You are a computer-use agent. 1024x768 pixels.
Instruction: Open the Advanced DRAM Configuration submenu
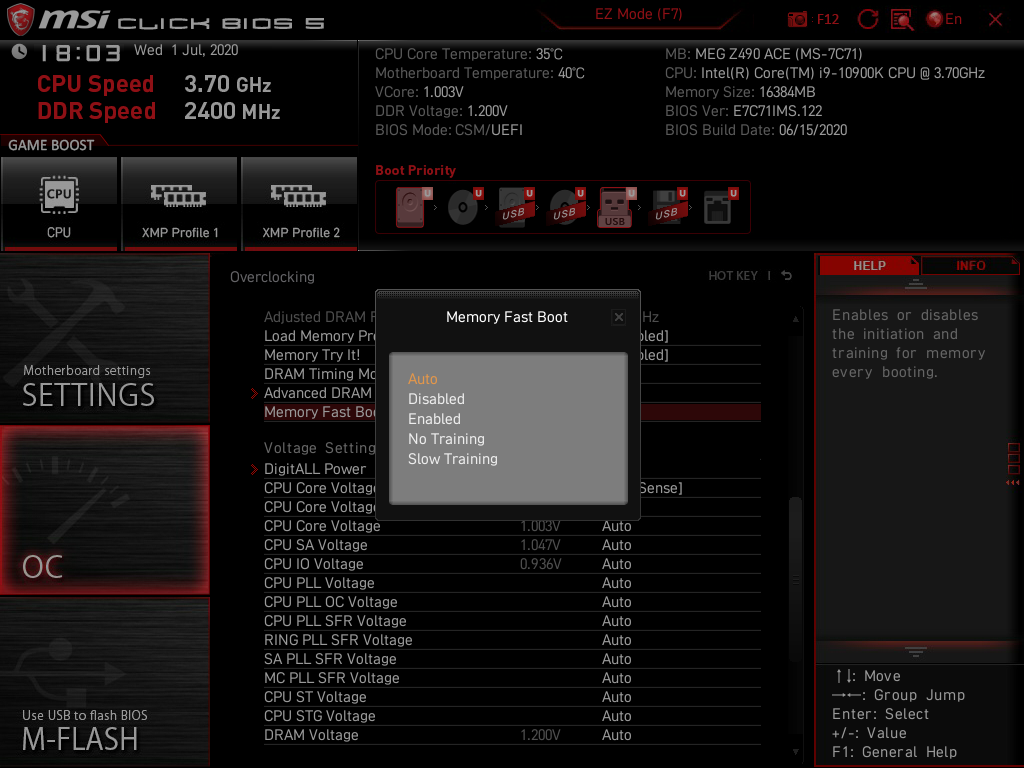coord(318,393)
